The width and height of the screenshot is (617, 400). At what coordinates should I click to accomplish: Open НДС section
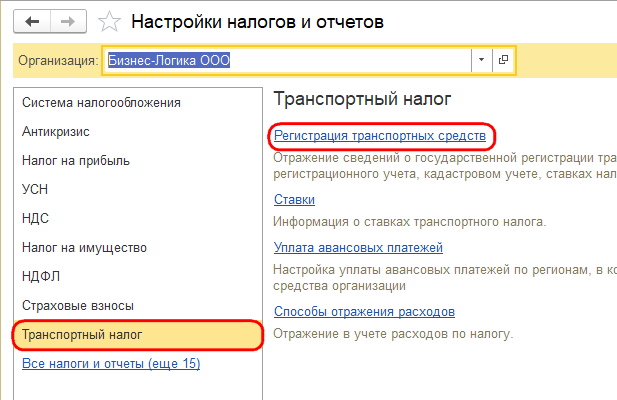tap(138, 218)
